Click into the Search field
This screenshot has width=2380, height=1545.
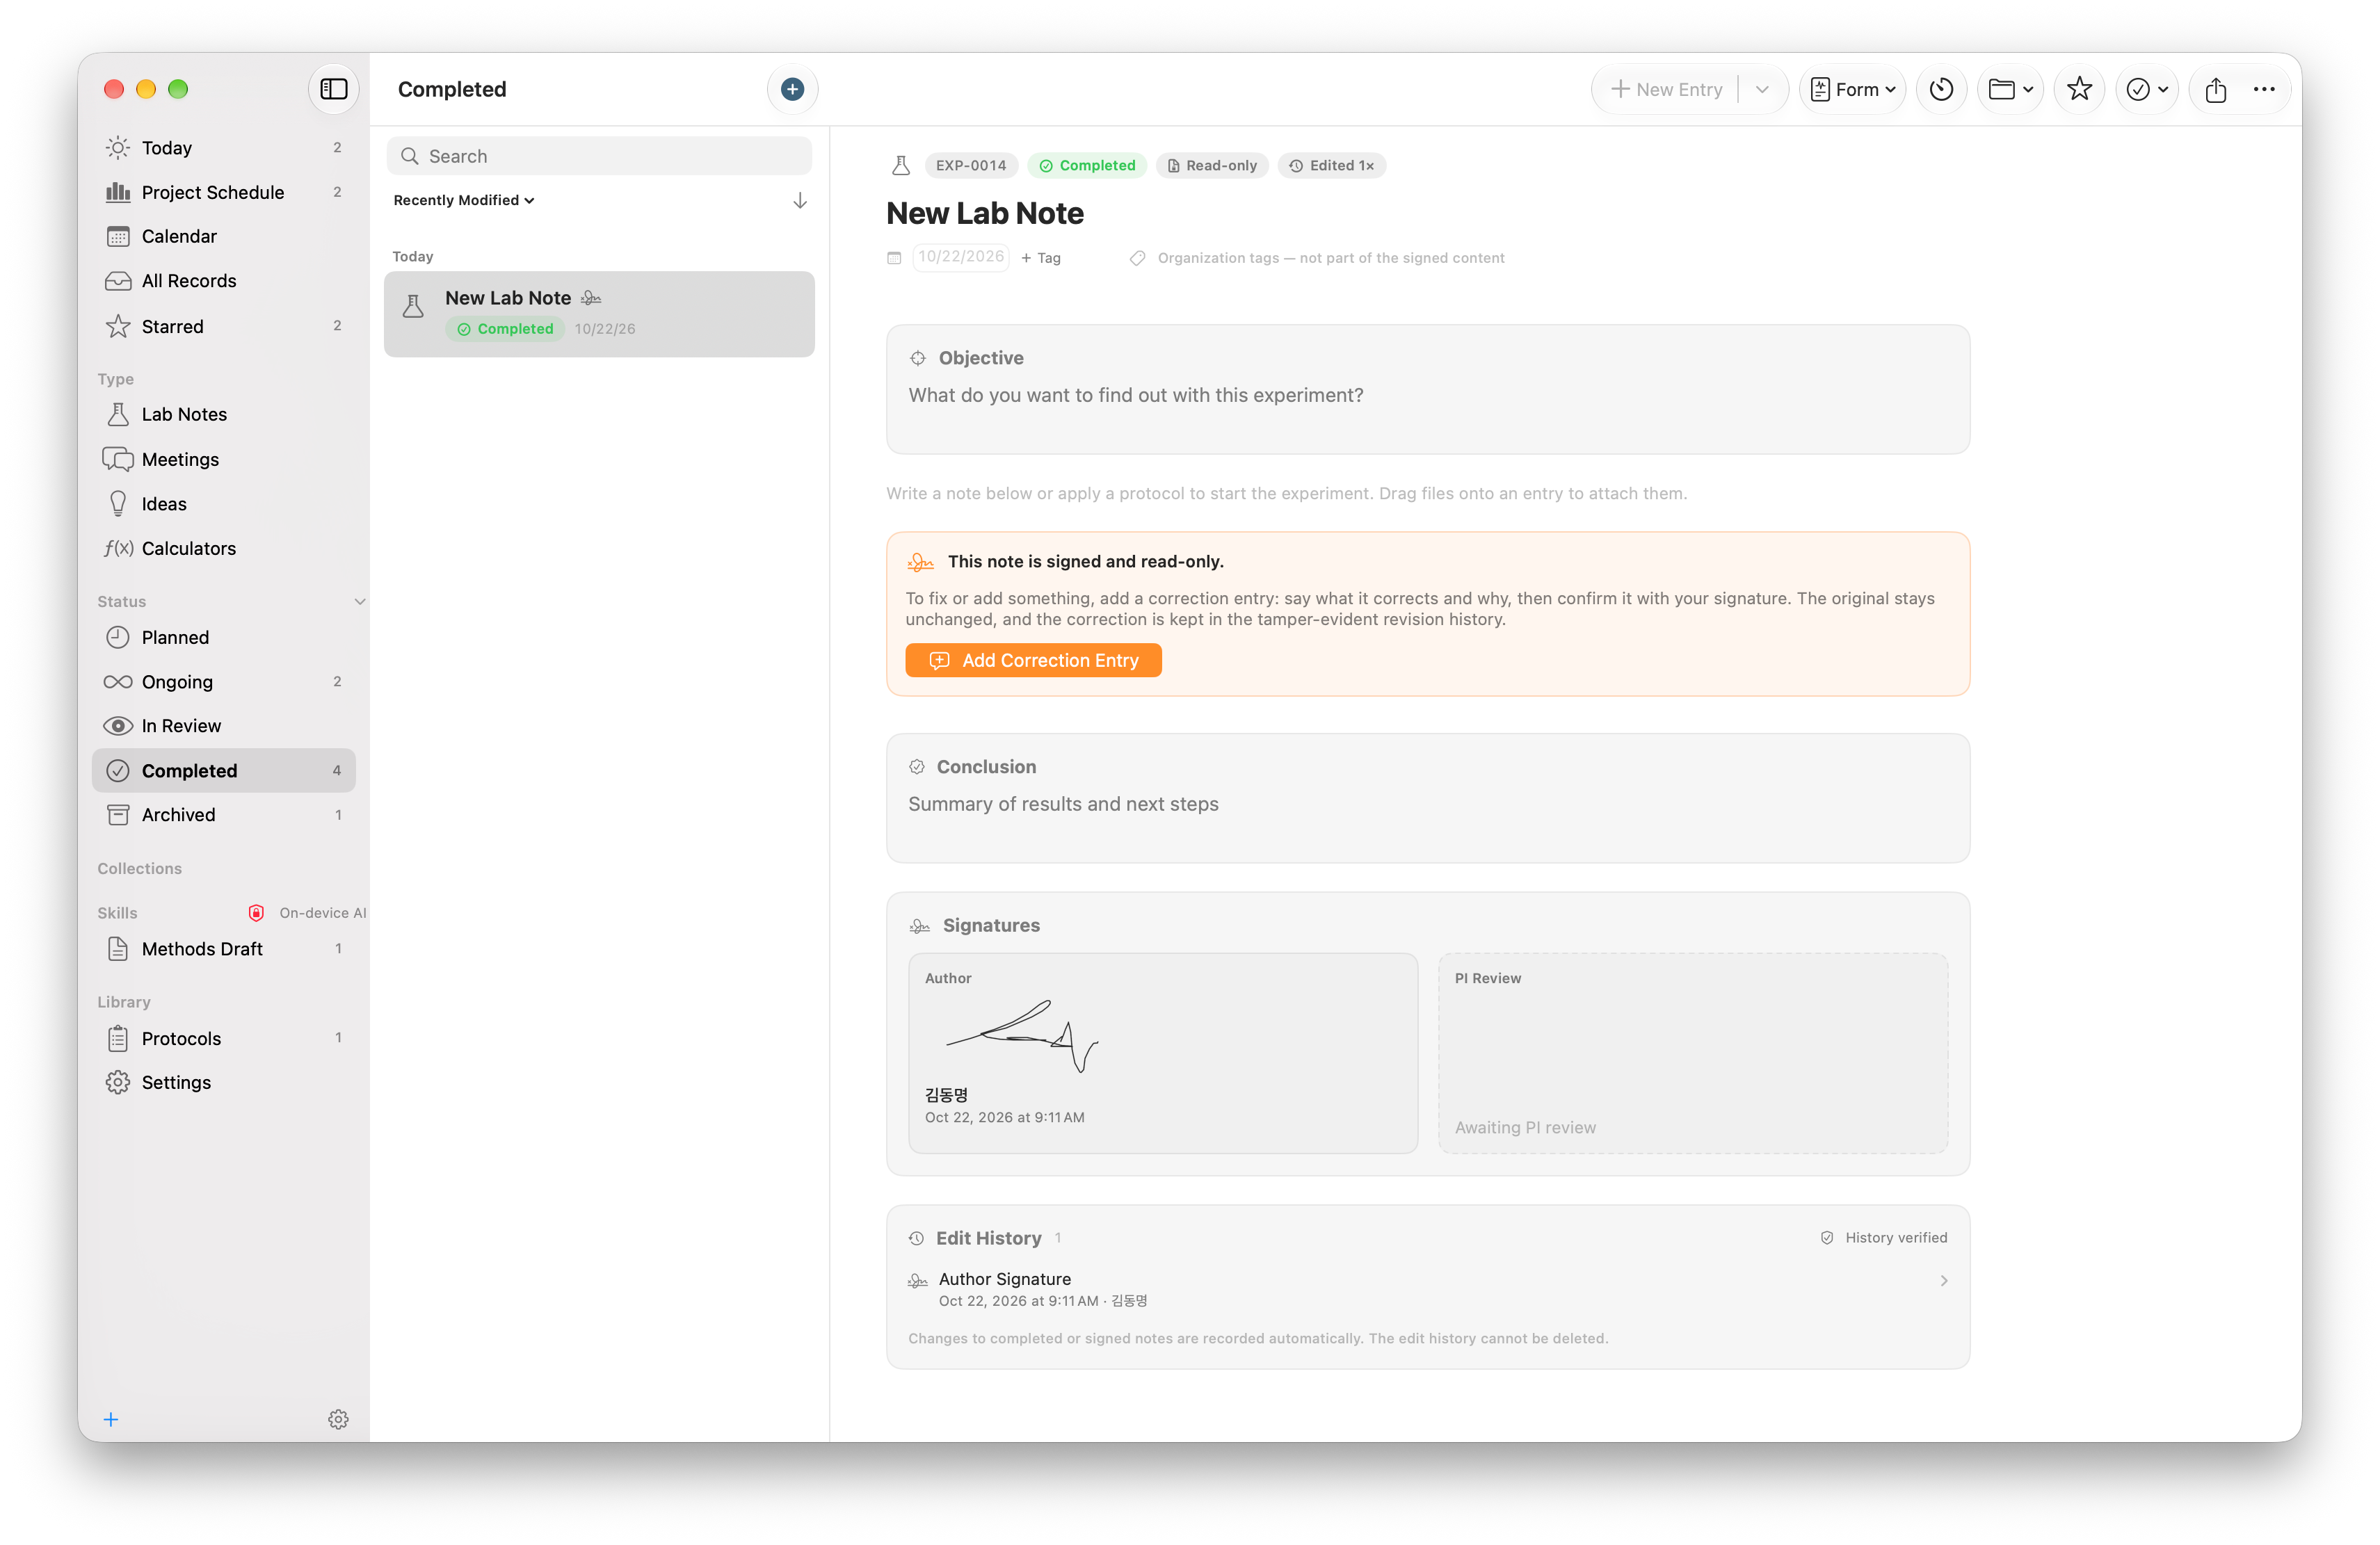[x=599, y=156]
